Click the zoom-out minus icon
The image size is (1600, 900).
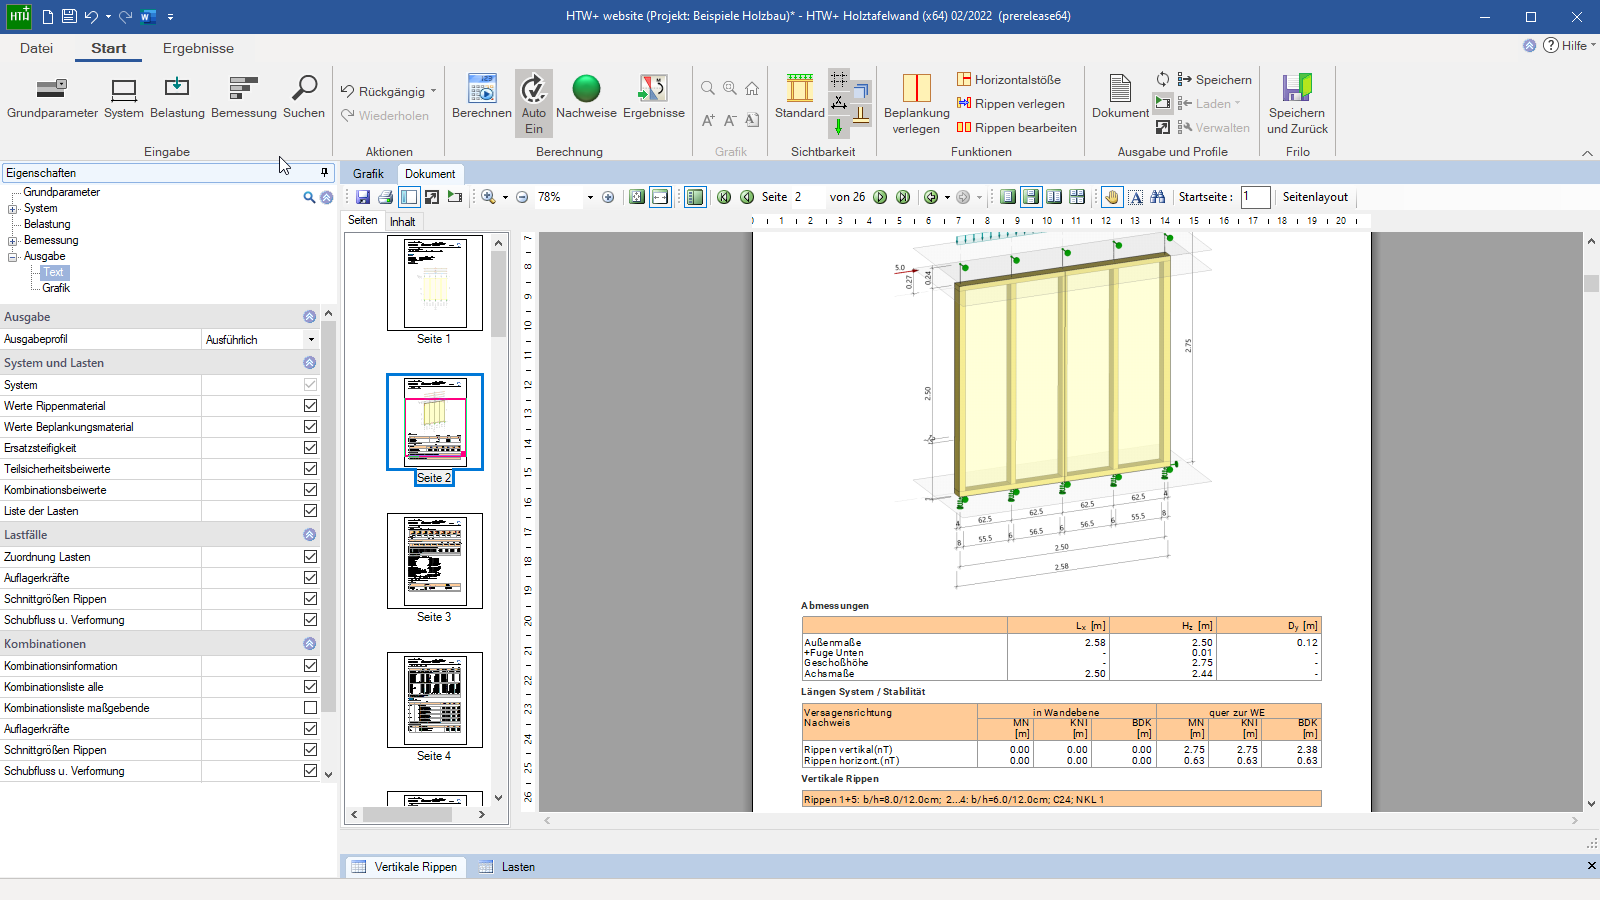click(x=522, y=197)
